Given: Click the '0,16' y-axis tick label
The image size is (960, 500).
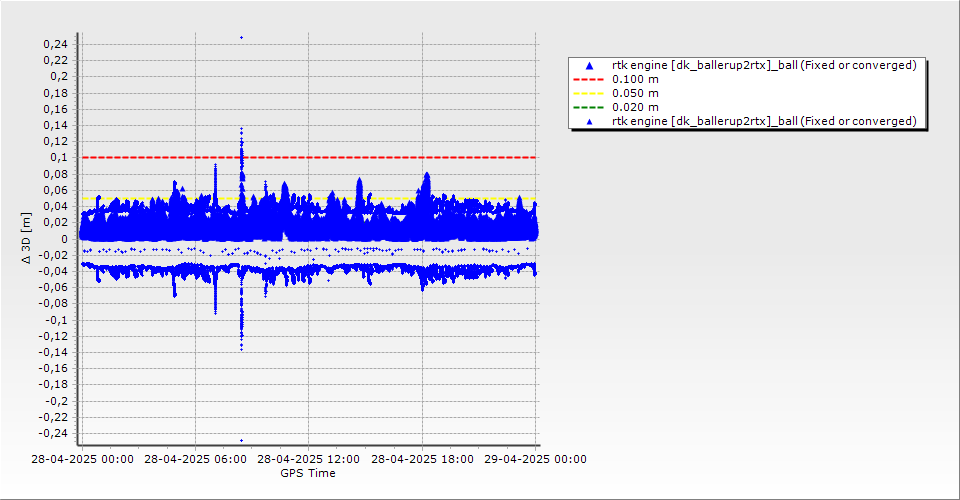Looking at the screenshot, I should [x=55, y=109].
